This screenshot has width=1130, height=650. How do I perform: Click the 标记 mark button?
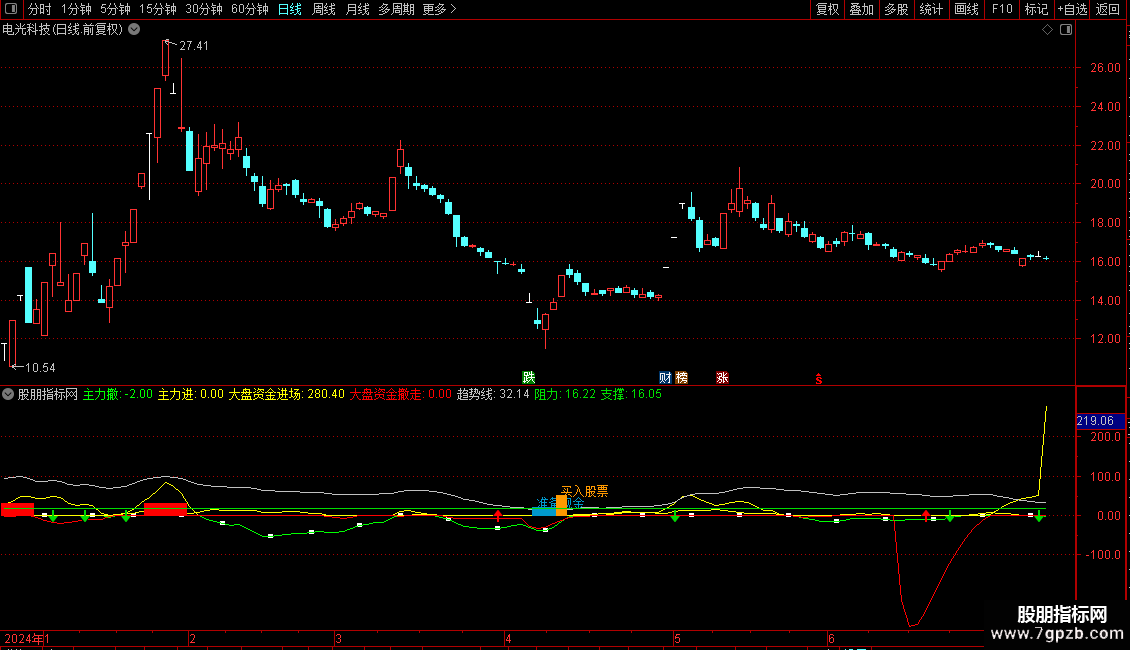click(1036, 9)
